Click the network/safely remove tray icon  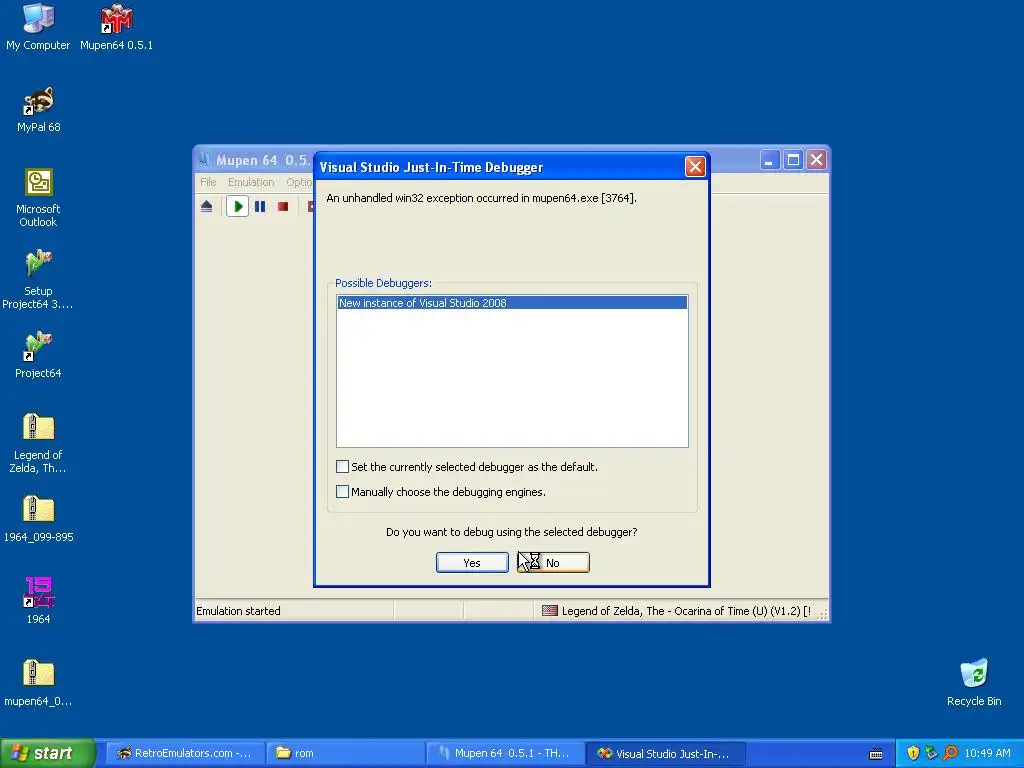[x=931, y=753]
